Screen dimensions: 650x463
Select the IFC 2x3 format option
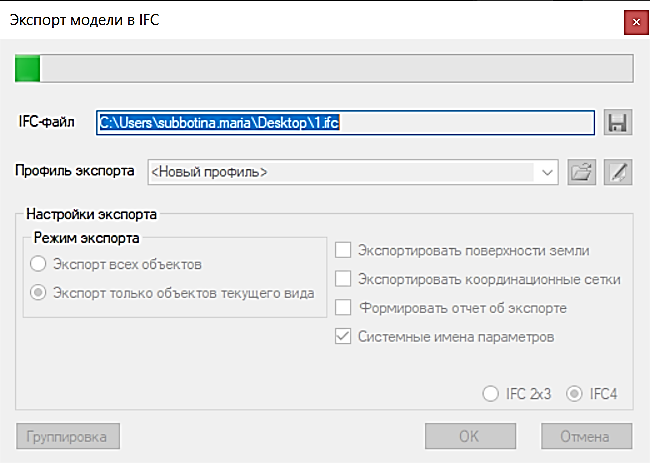click(x=490, y=394)
